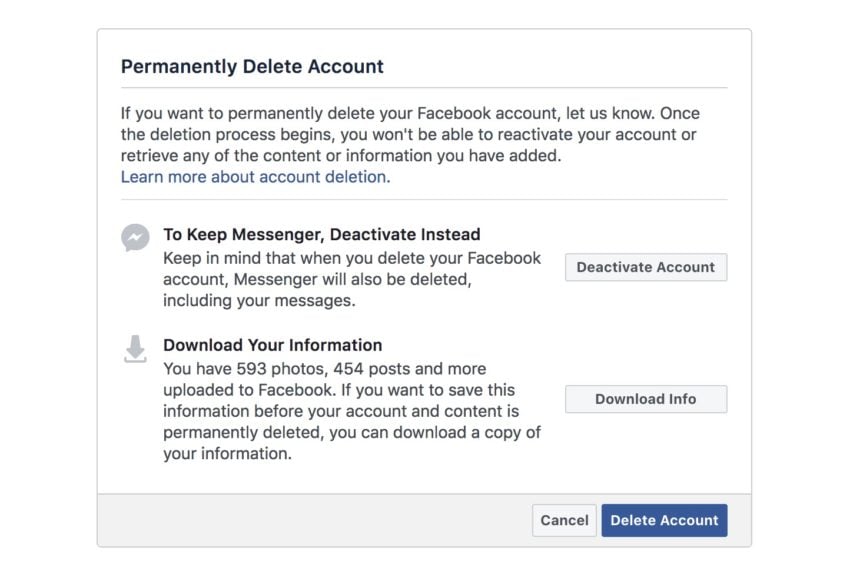This screenshot has width=850, height=577.
Task: Confirm with the blue Delete Account button
Action: [x=664, y=520]
